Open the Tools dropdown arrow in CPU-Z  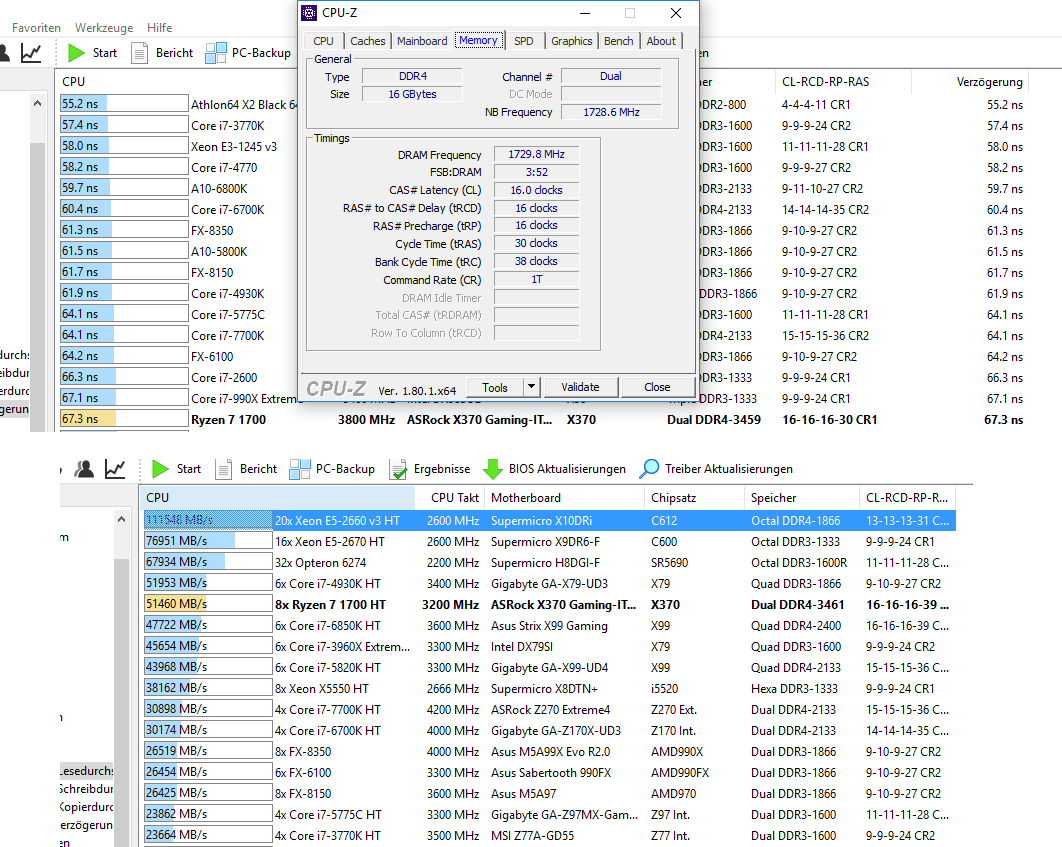pos(532,387)
